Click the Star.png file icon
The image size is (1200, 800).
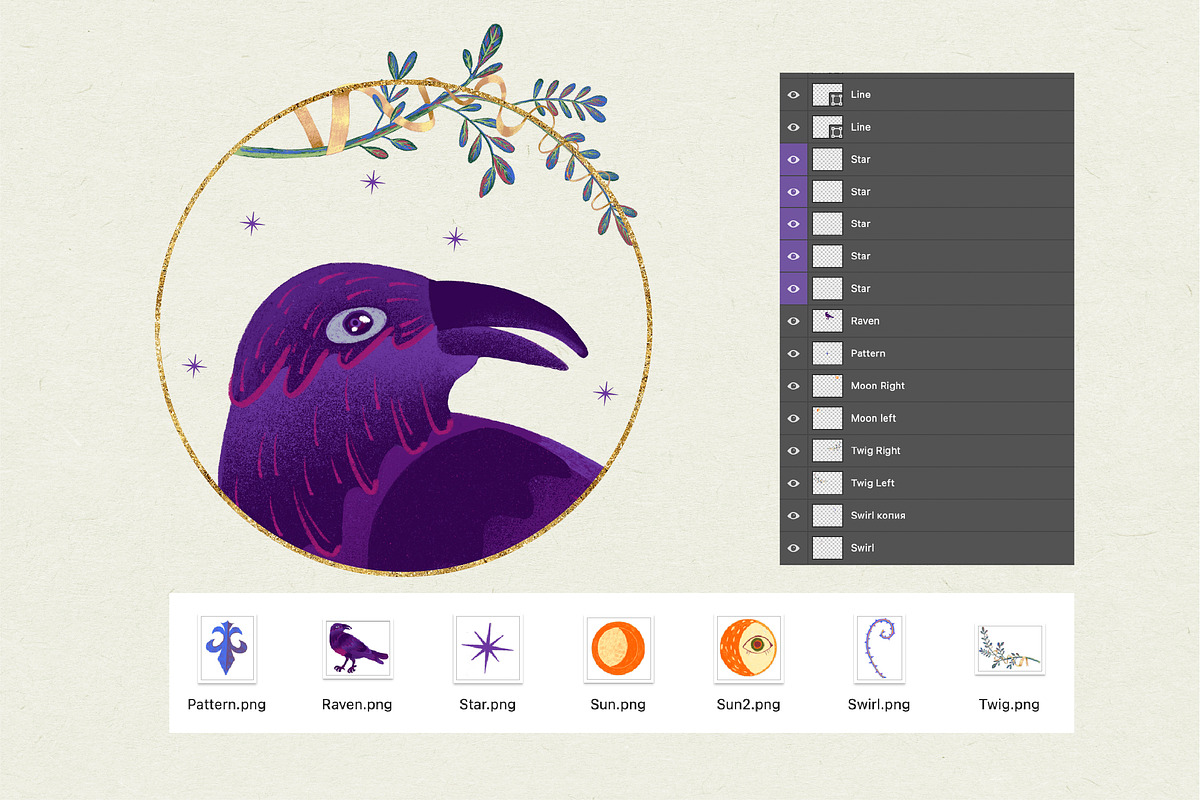click(x=487, y=648)
